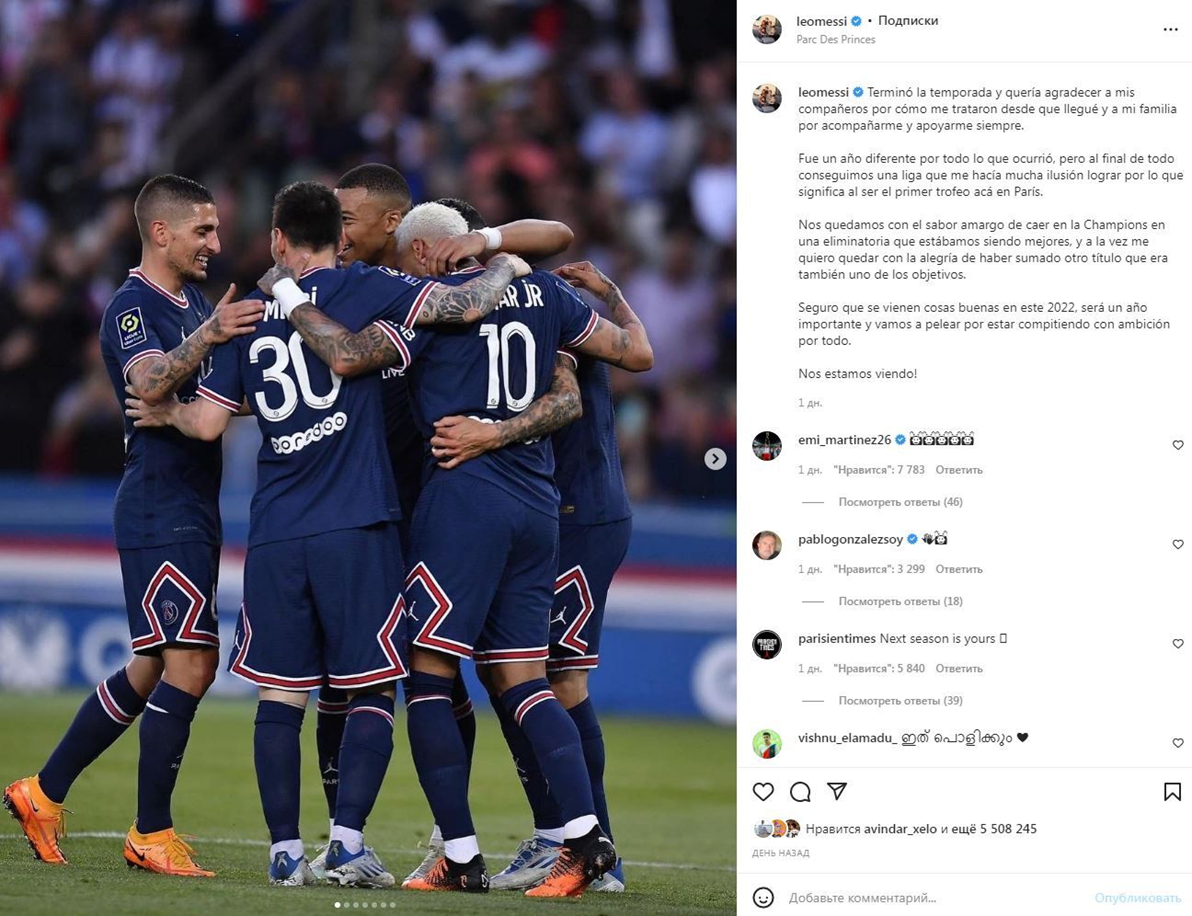1192x916 pixels.
Task: Expand the 46 replies under emi_martinez26
Action: 900,502
